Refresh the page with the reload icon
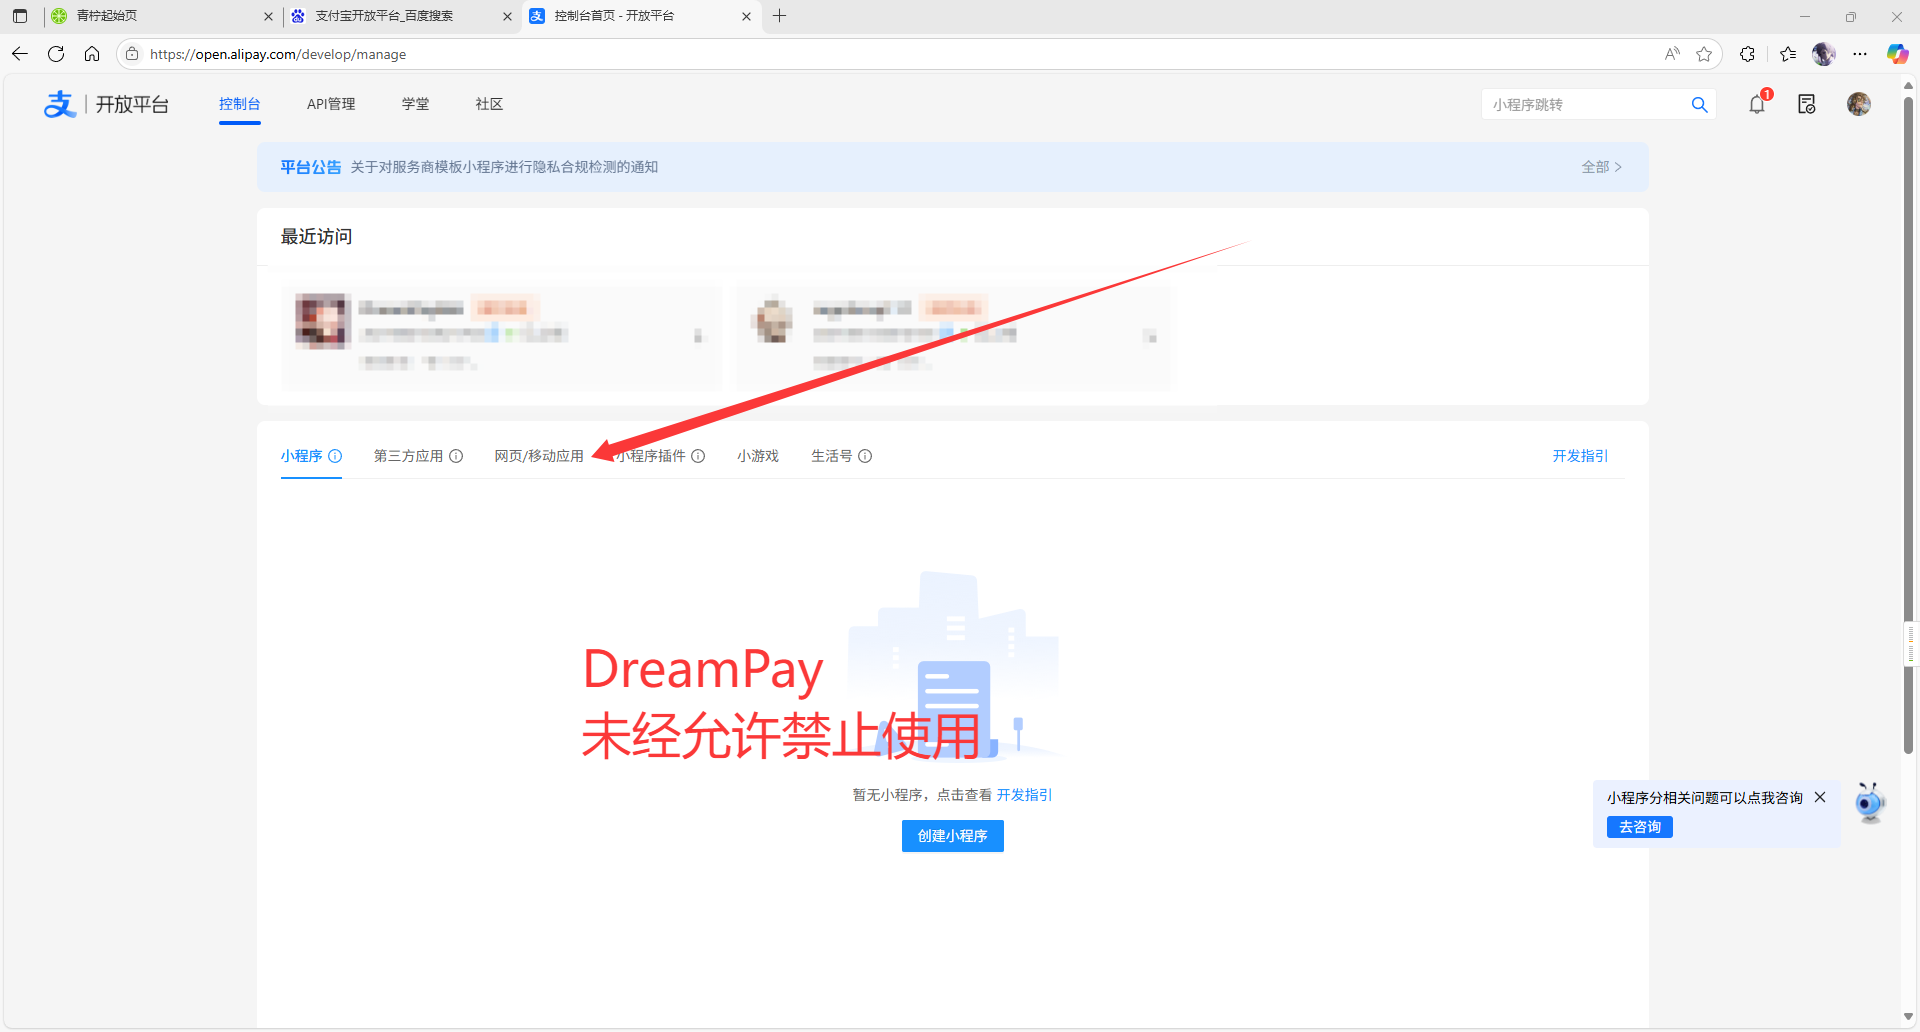 (56, 54)
